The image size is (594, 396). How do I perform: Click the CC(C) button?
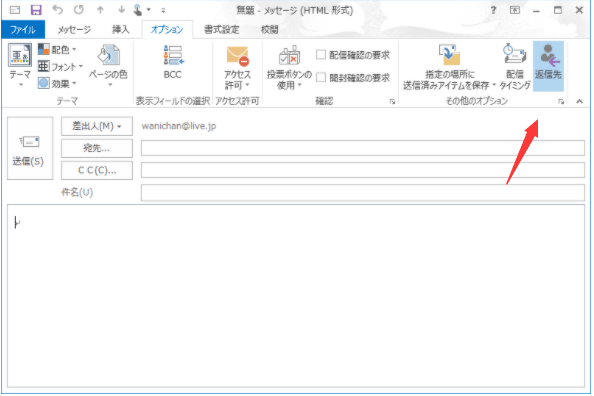pyautogui.click(x=97, y=171)
